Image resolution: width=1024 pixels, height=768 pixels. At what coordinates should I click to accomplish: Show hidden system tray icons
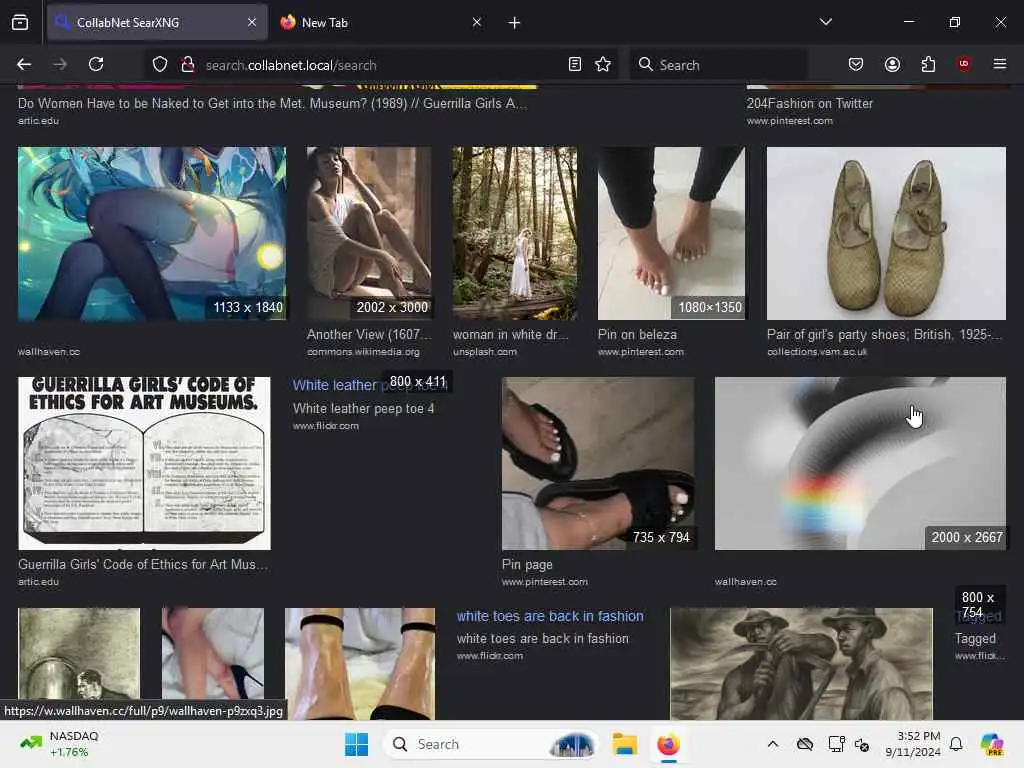point(773,744)
